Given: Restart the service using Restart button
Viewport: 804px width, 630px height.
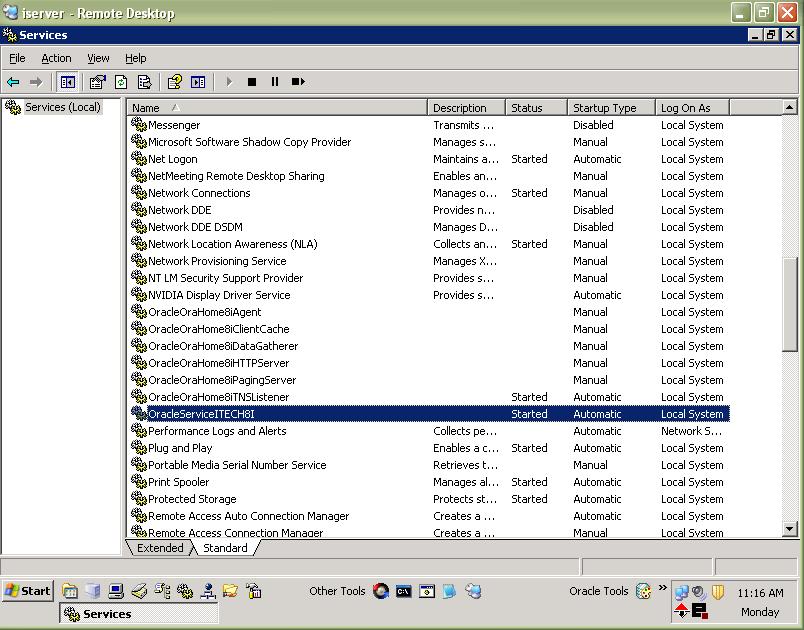Looking at the screenshot, I should coord(298,82).
